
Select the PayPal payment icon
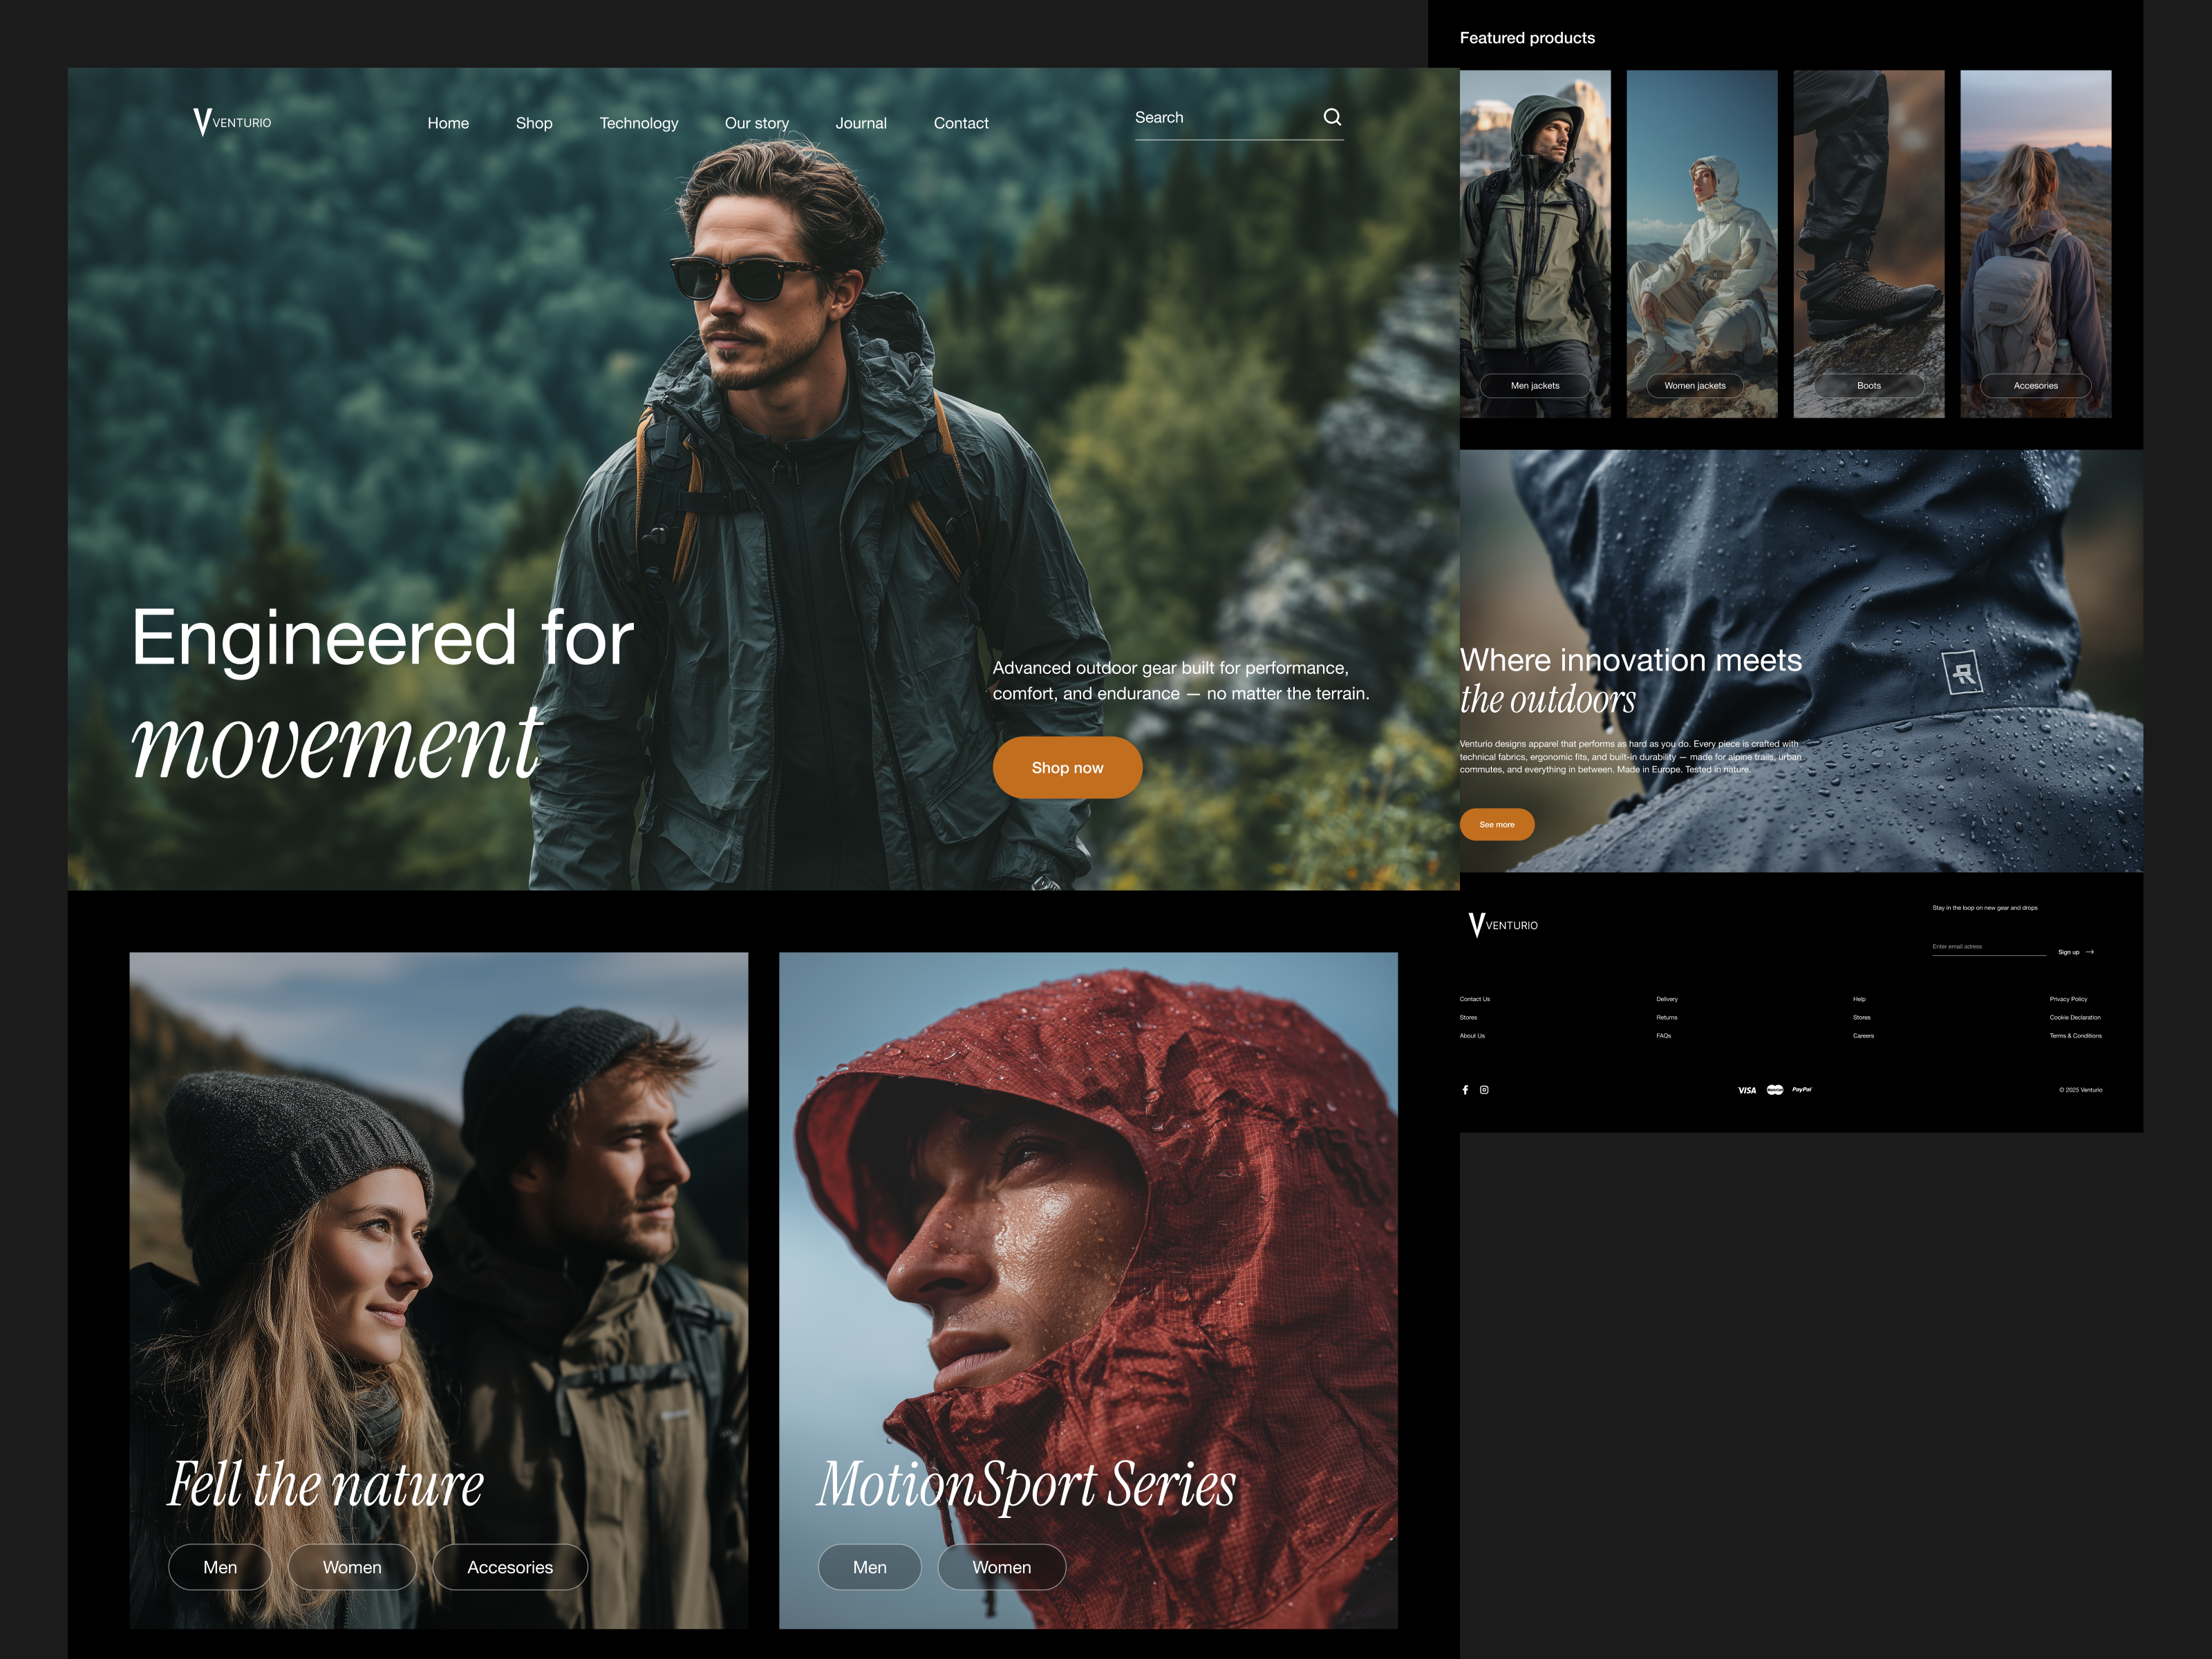click(1802, 1089)
